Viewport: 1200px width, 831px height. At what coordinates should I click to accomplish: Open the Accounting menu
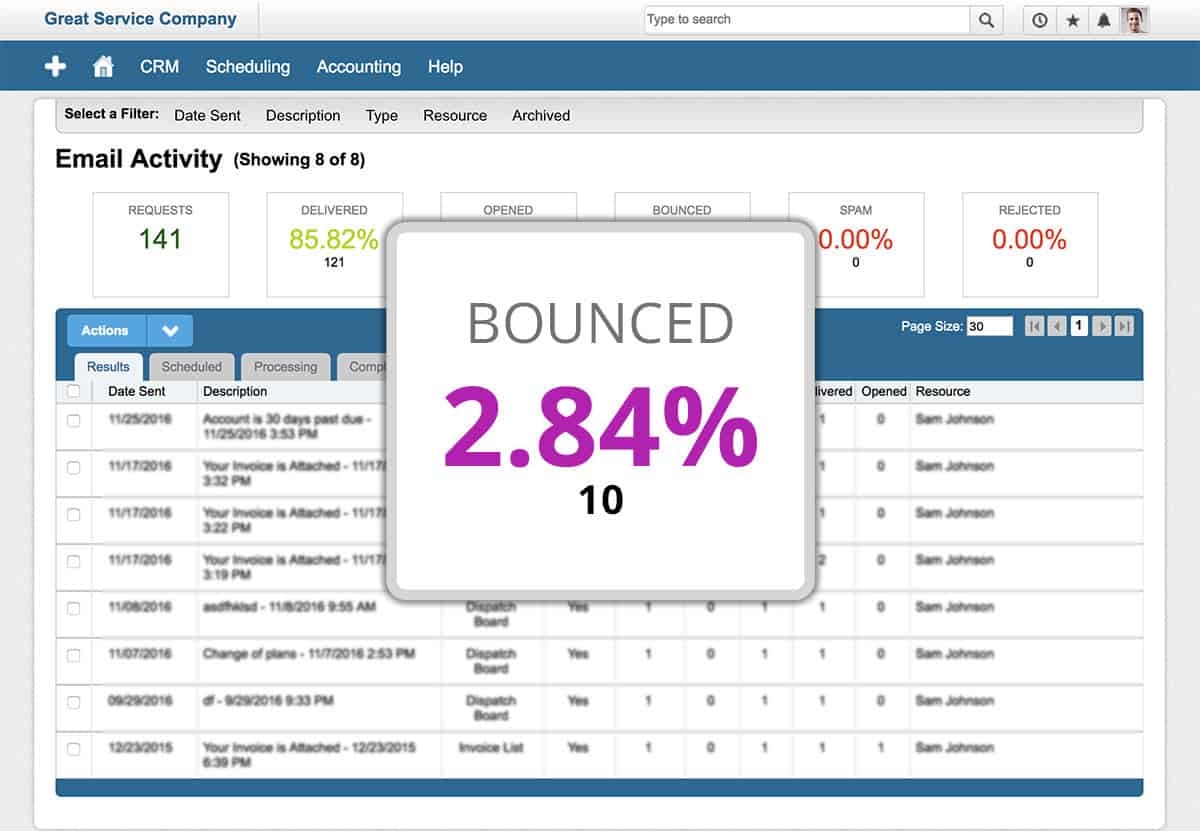[x=359, y=67]
